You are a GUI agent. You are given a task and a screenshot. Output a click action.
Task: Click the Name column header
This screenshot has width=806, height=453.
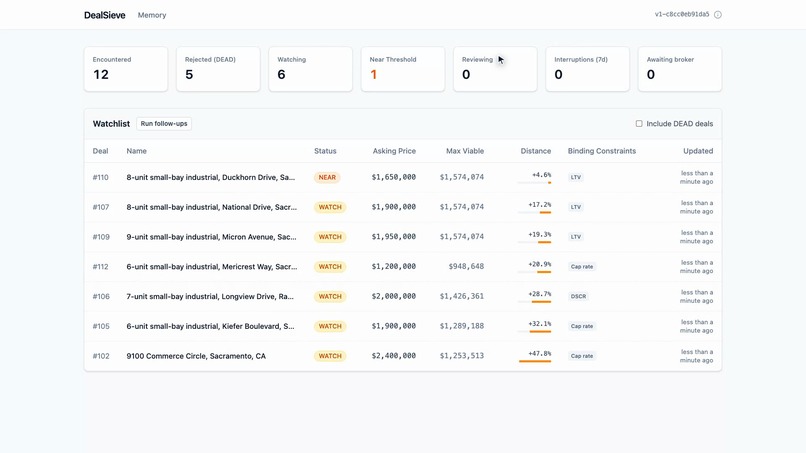(x=137, y=151)
